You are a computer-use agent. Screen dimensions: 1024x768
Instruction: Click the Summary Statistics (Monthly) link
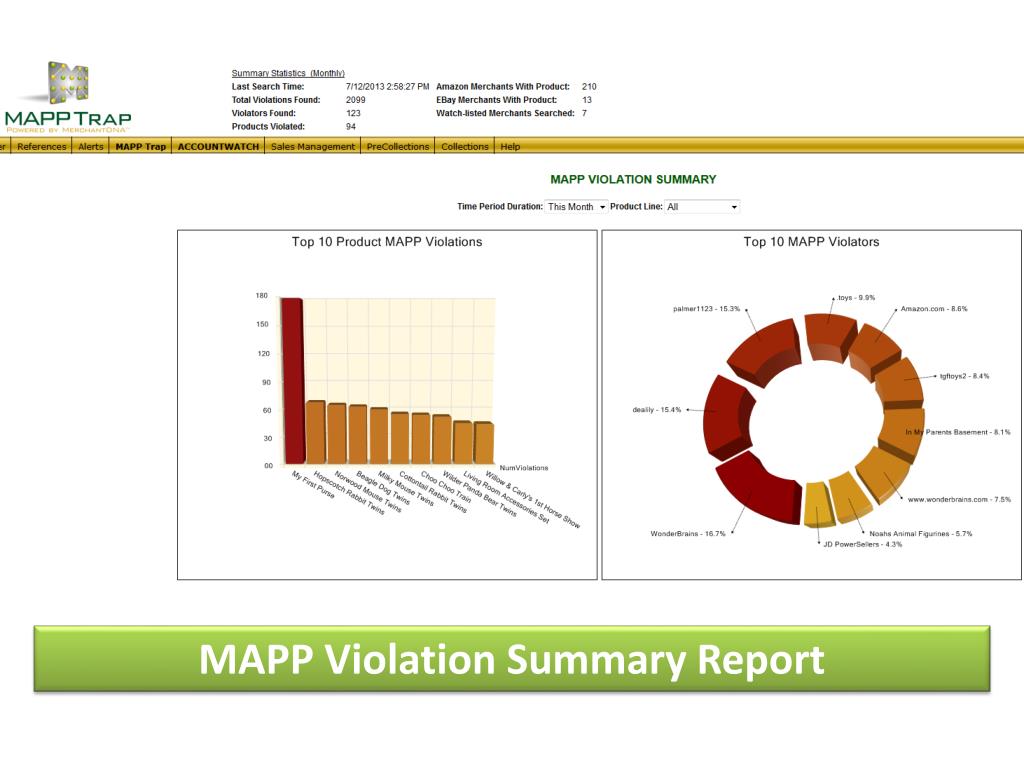pos(288,73)
